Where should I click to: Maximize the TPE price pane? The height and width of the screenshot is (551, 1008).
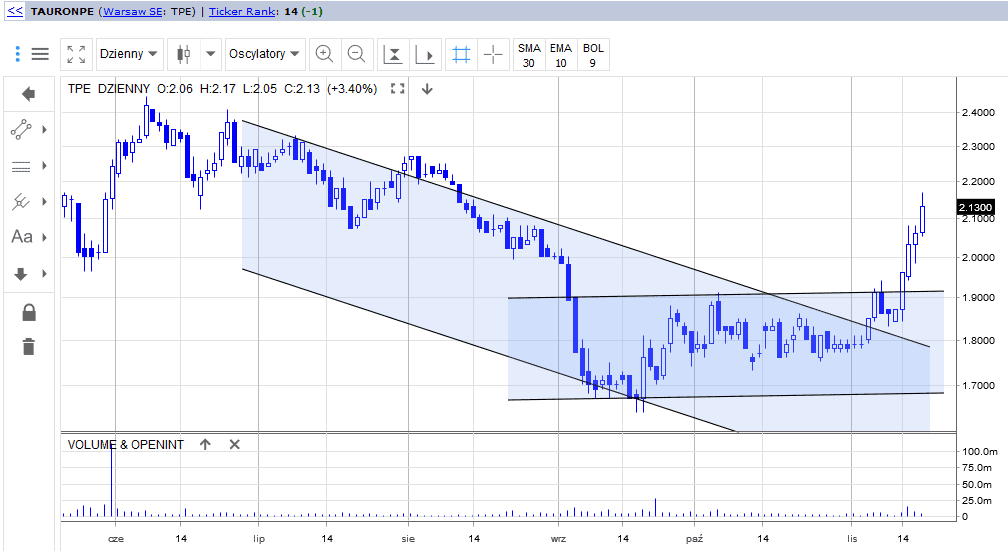398,89
